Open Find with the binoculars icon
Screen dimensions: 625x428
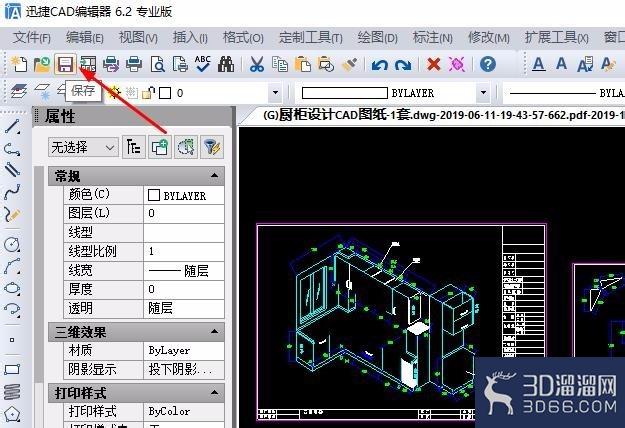226,64
